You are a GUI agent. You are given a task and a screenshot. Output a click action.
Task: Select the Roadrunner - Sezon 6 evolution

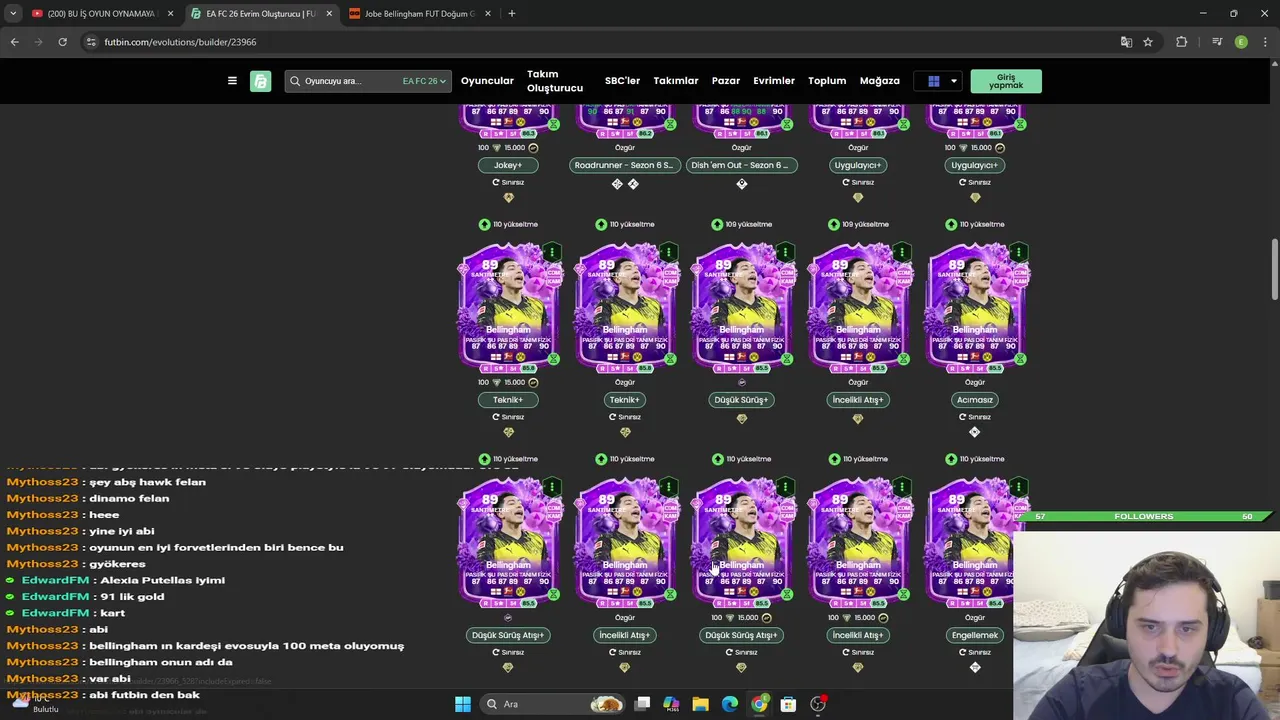point(624,165)
